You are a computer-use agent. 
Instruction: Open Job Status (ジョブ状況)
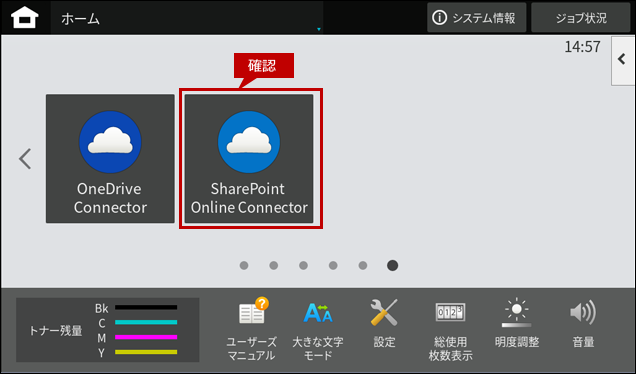(581, 18)
